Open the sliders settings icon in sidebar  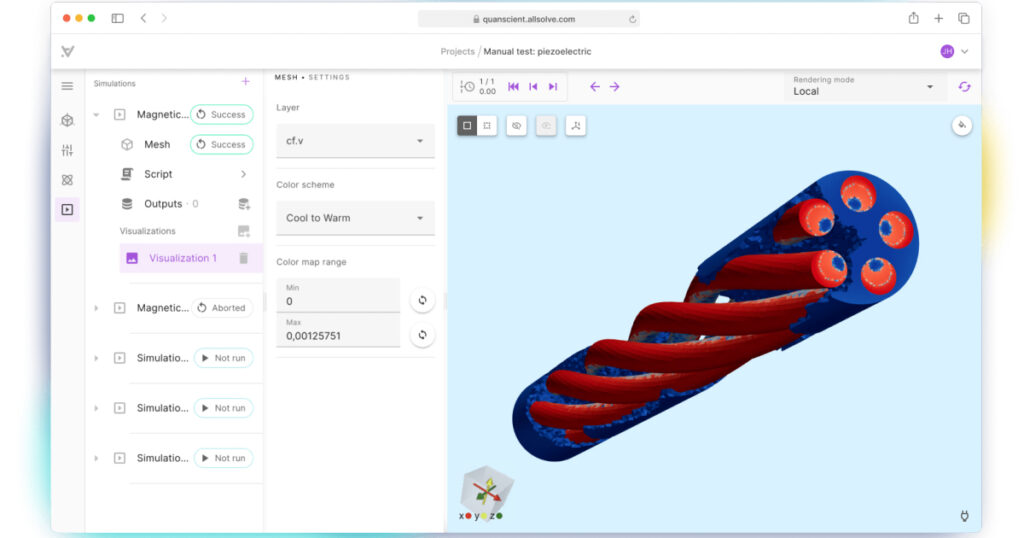pyautogui.click(x=67, y=150)
